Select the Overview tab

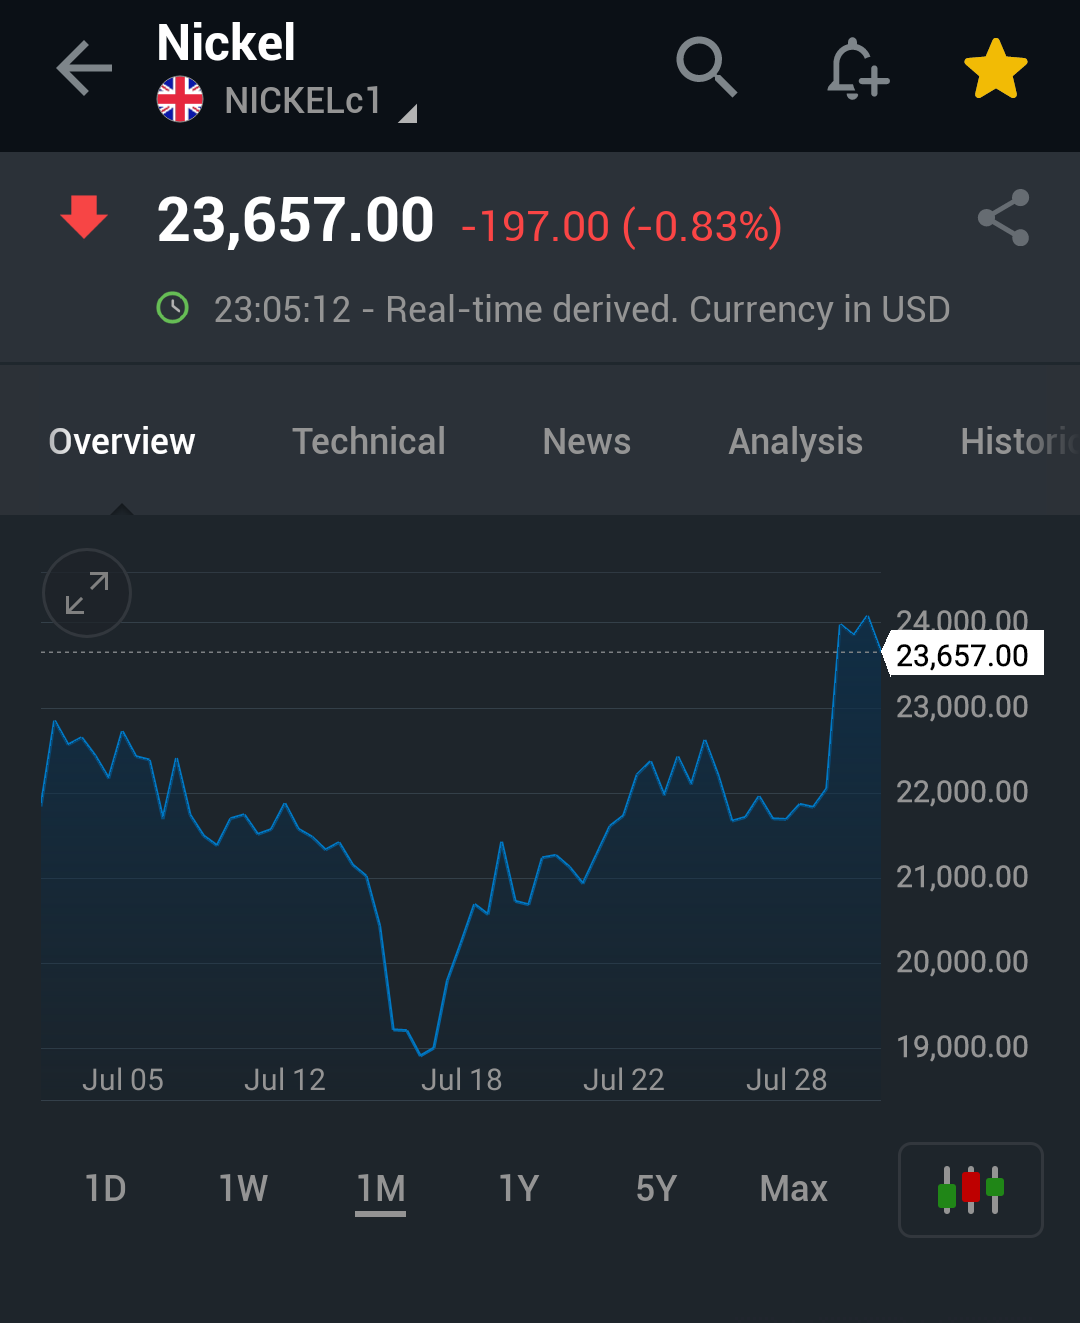122,441
